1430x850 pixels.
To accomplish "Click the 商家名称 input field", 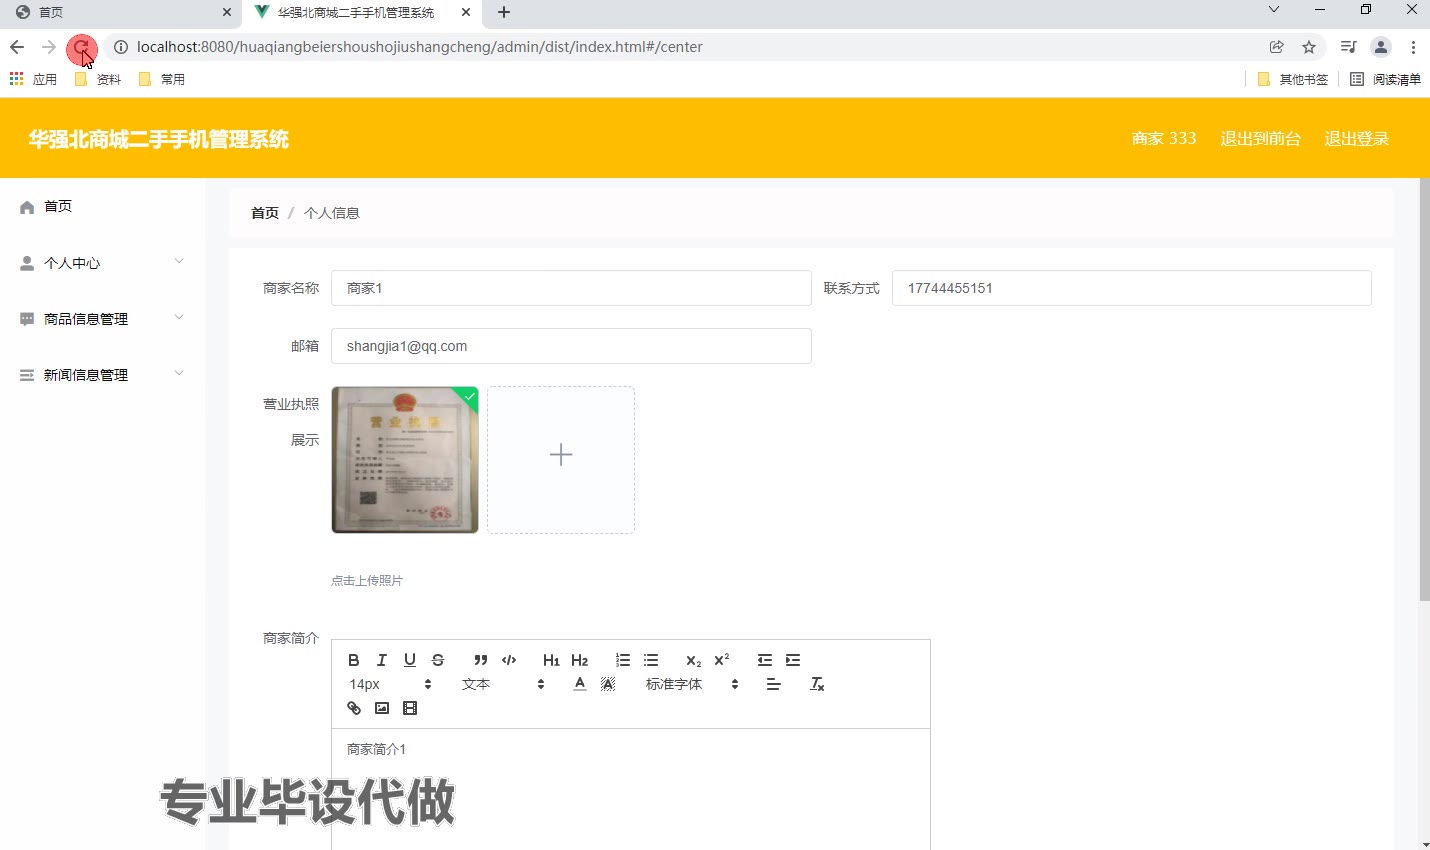I will pos(571,288).
